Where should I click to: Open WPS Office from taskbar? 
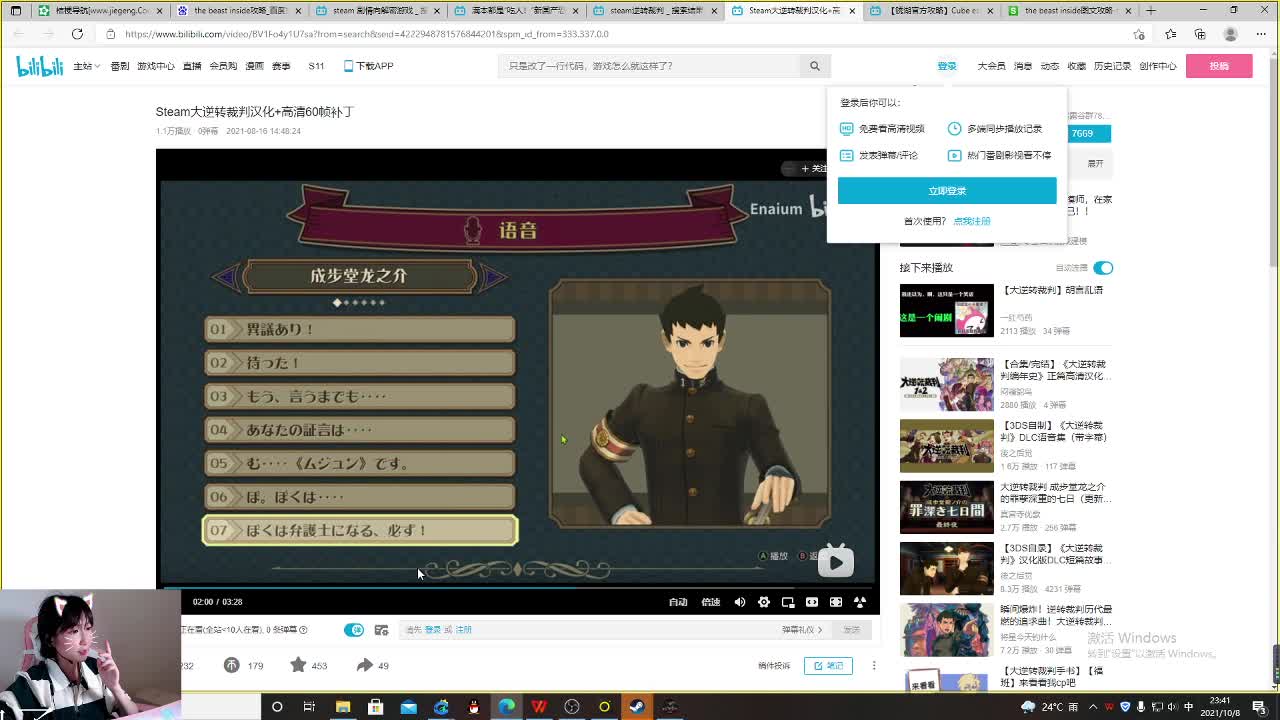(539, 707)
